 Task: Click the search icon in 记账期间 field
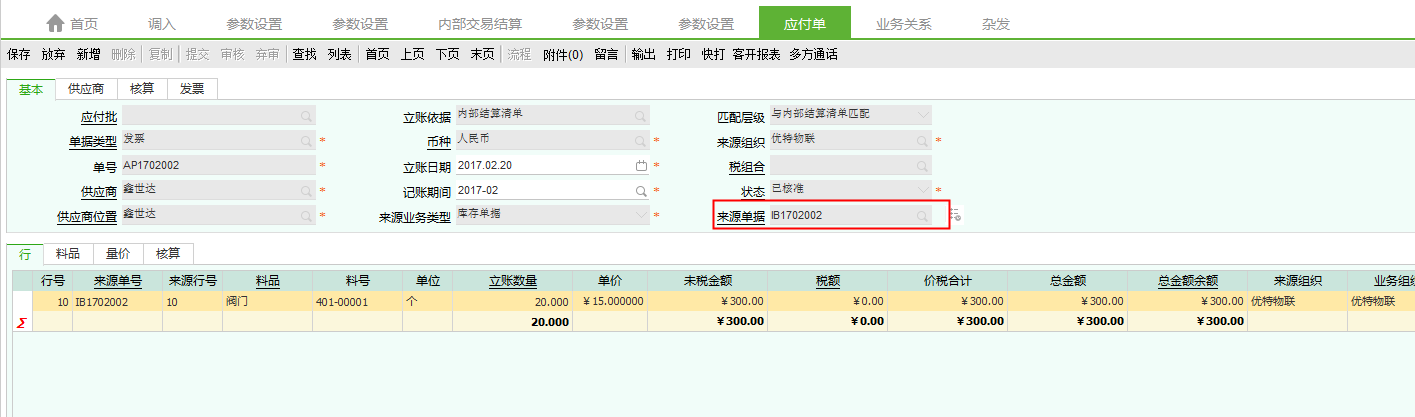tap(641, 190)
